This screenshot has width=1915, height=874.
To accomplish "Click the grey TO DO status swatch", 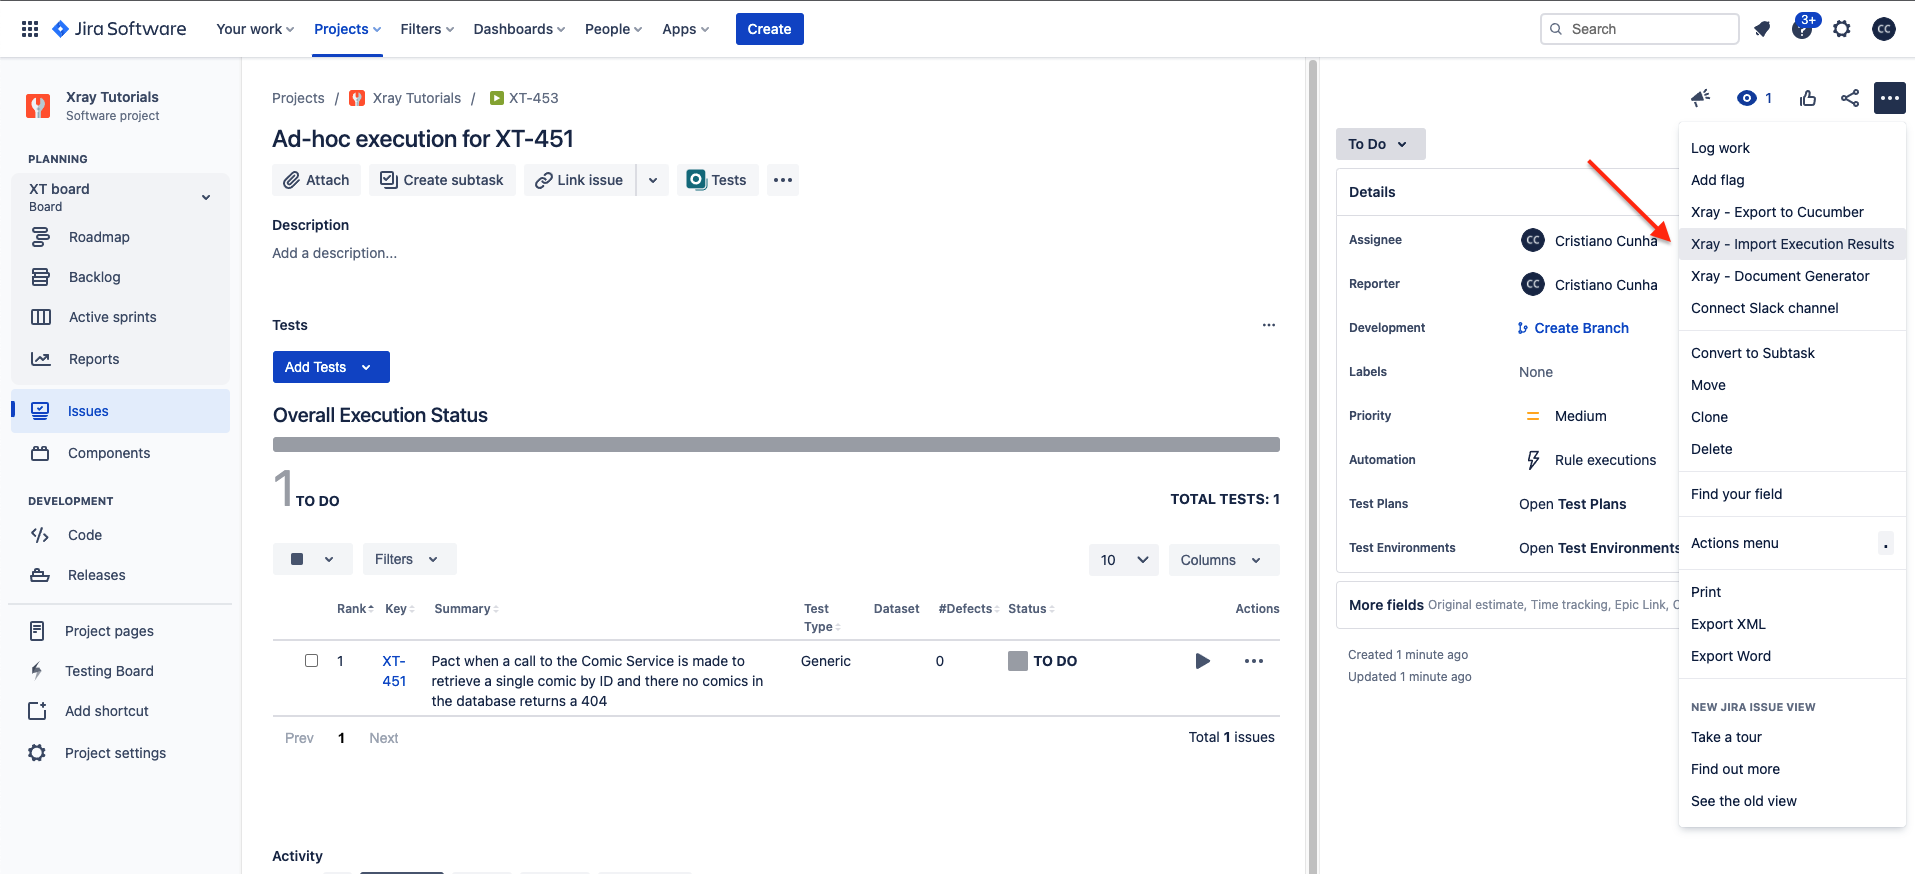I will (1018, 661).
